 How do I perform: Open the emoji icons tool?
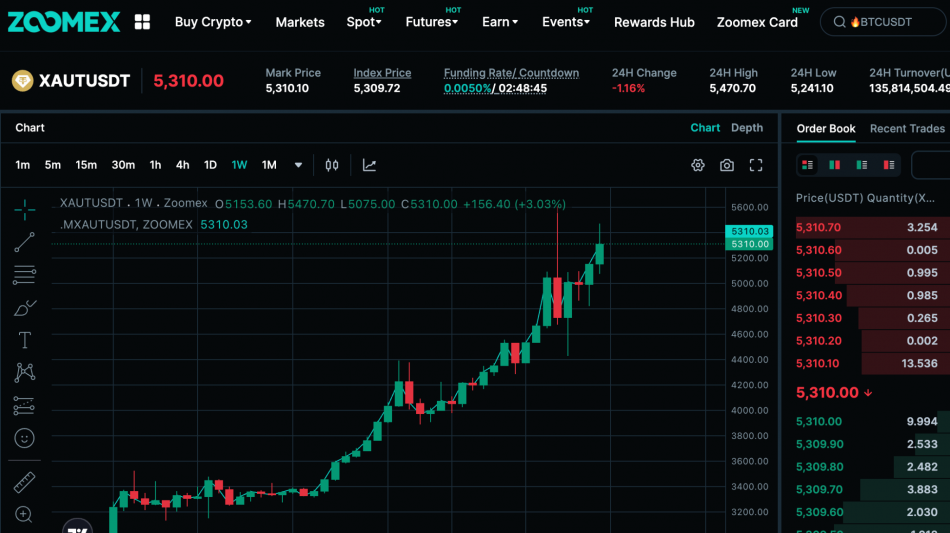coord(25,438)
